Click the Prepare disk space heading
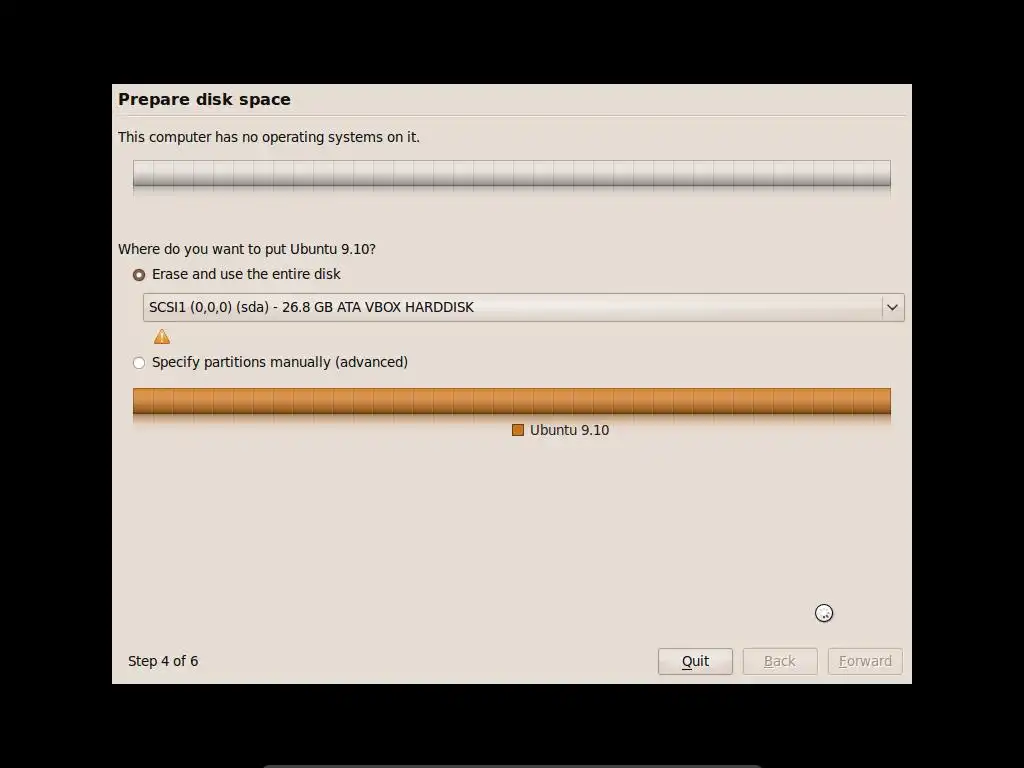 point(204,99)
